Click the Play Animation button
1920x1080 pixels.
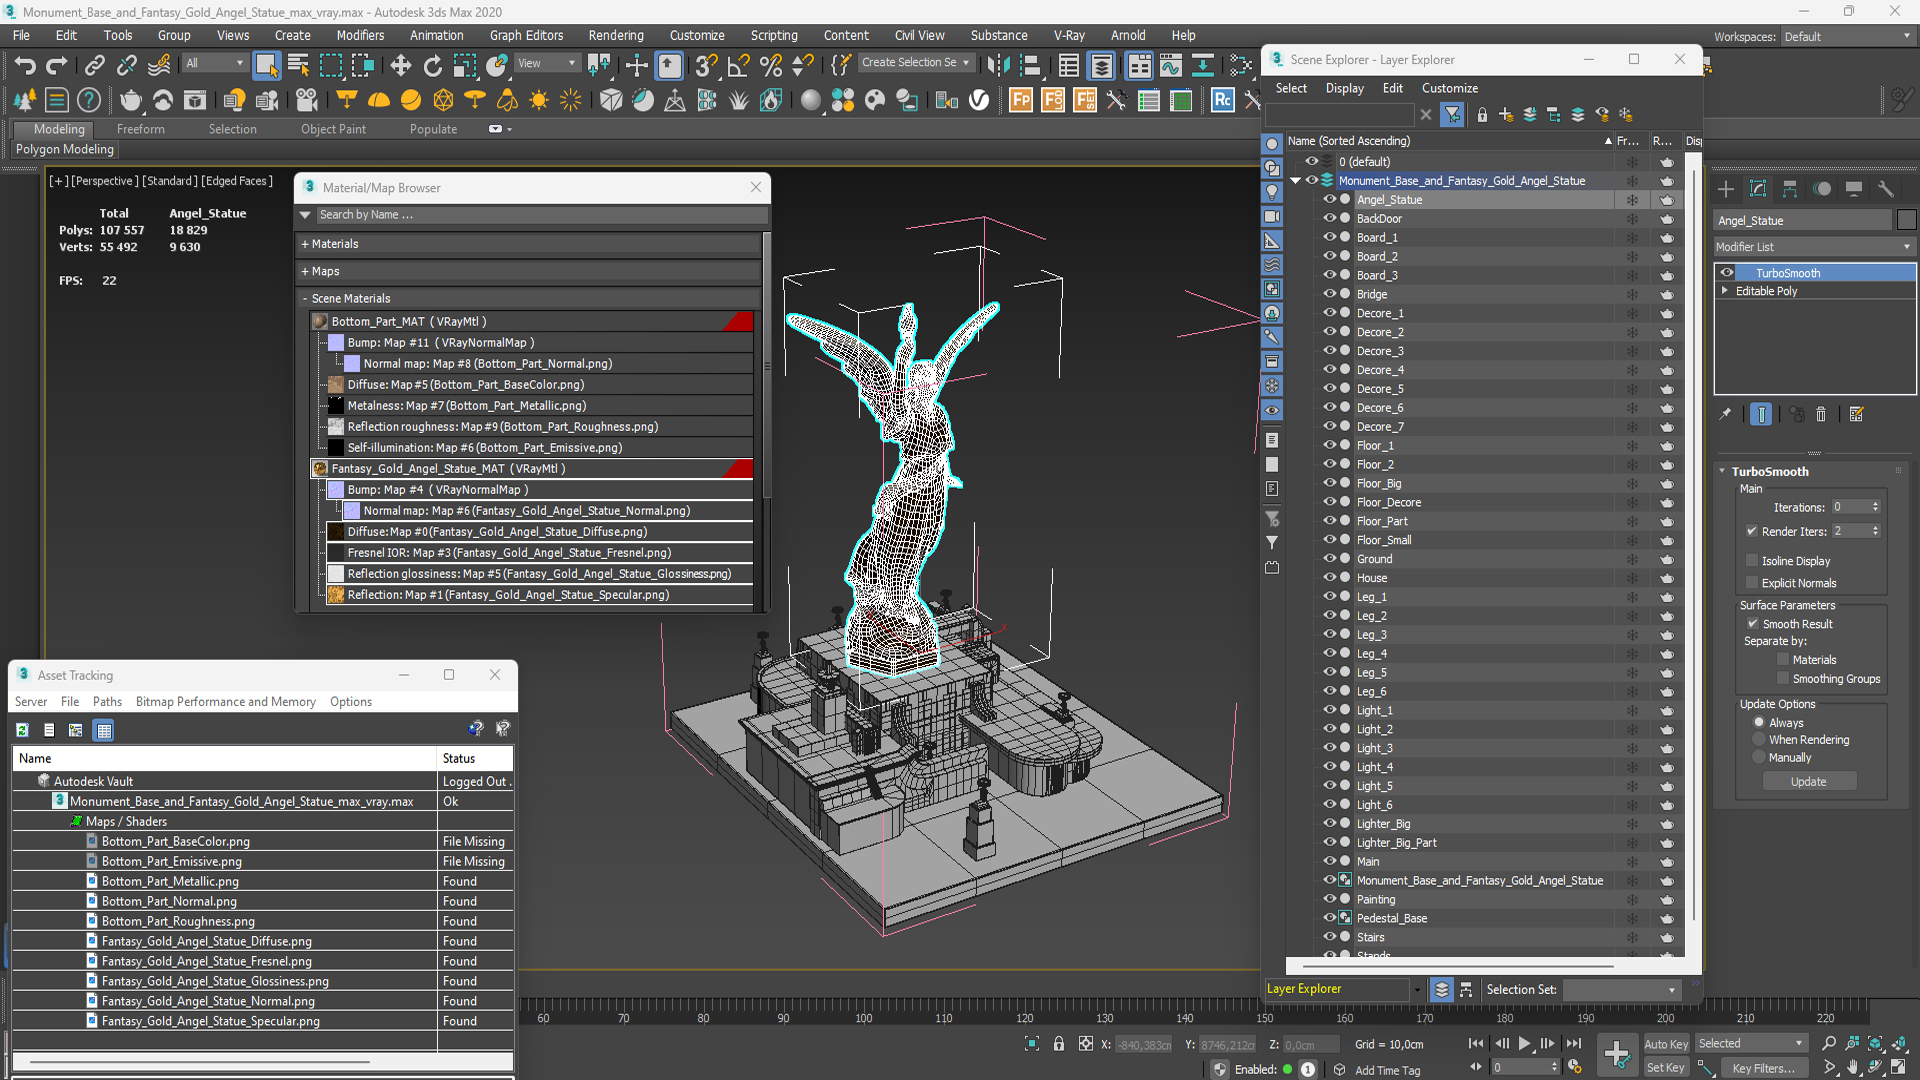tap(1525, 1043)
